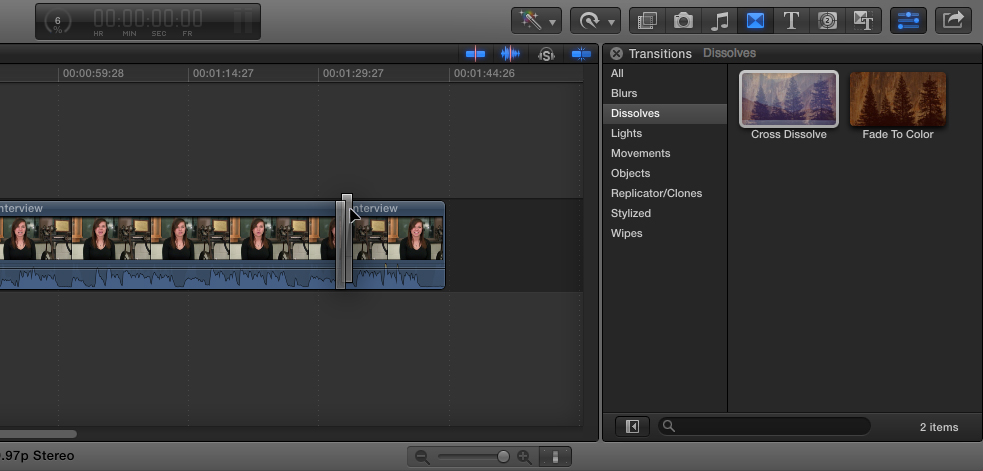Select the Cross Dissolve transition thumbnail
This screenshot has width=983, height=471.
(789, 98)
